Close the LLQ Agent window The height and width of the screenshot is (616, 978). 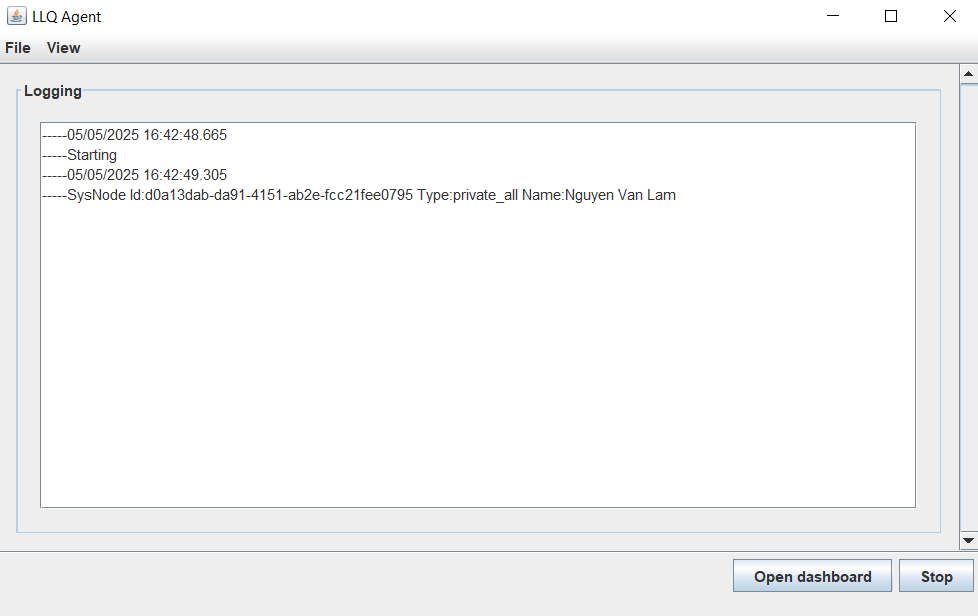[949, 16]
